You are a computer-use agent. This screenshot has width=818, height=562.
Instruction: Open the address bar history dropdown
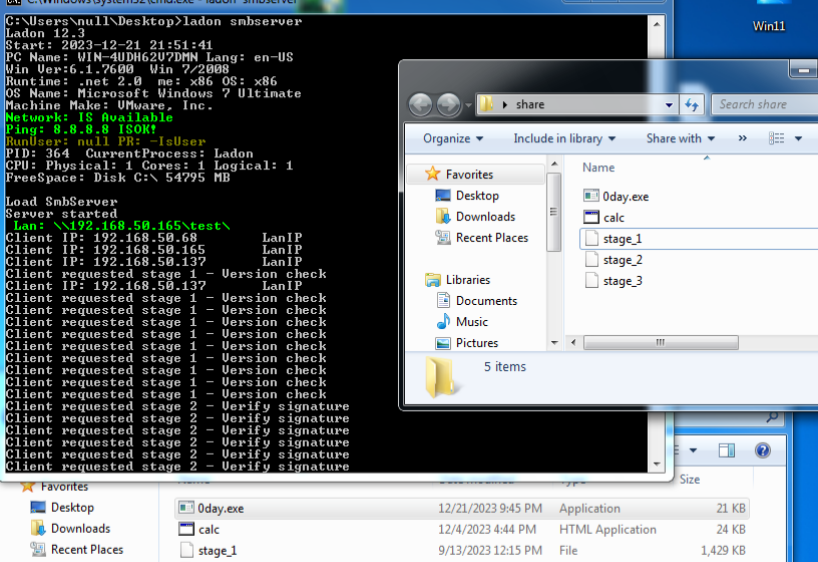[669, 105]
